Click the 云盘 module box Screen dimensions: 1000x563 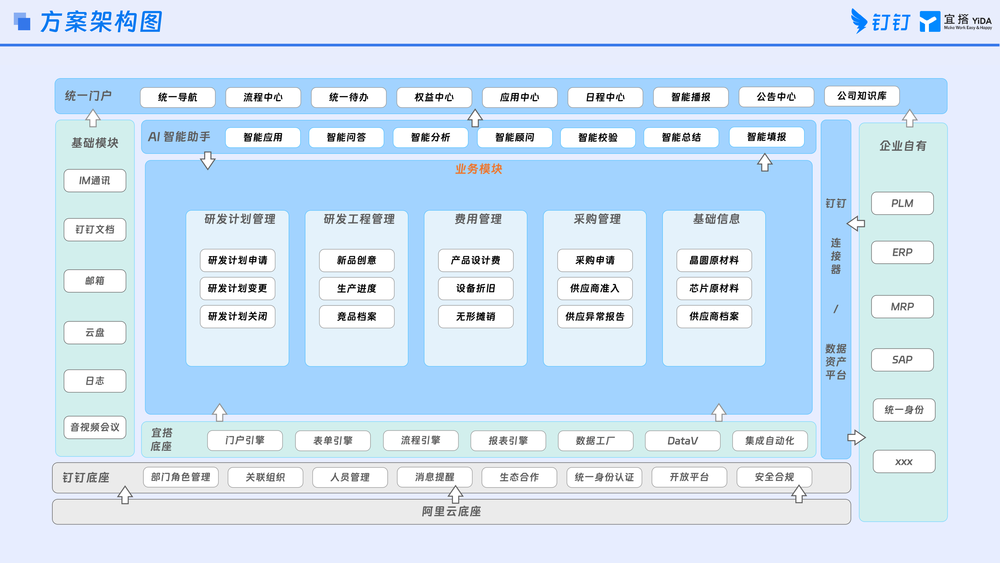pyautogui.click(x=94, y=332)
